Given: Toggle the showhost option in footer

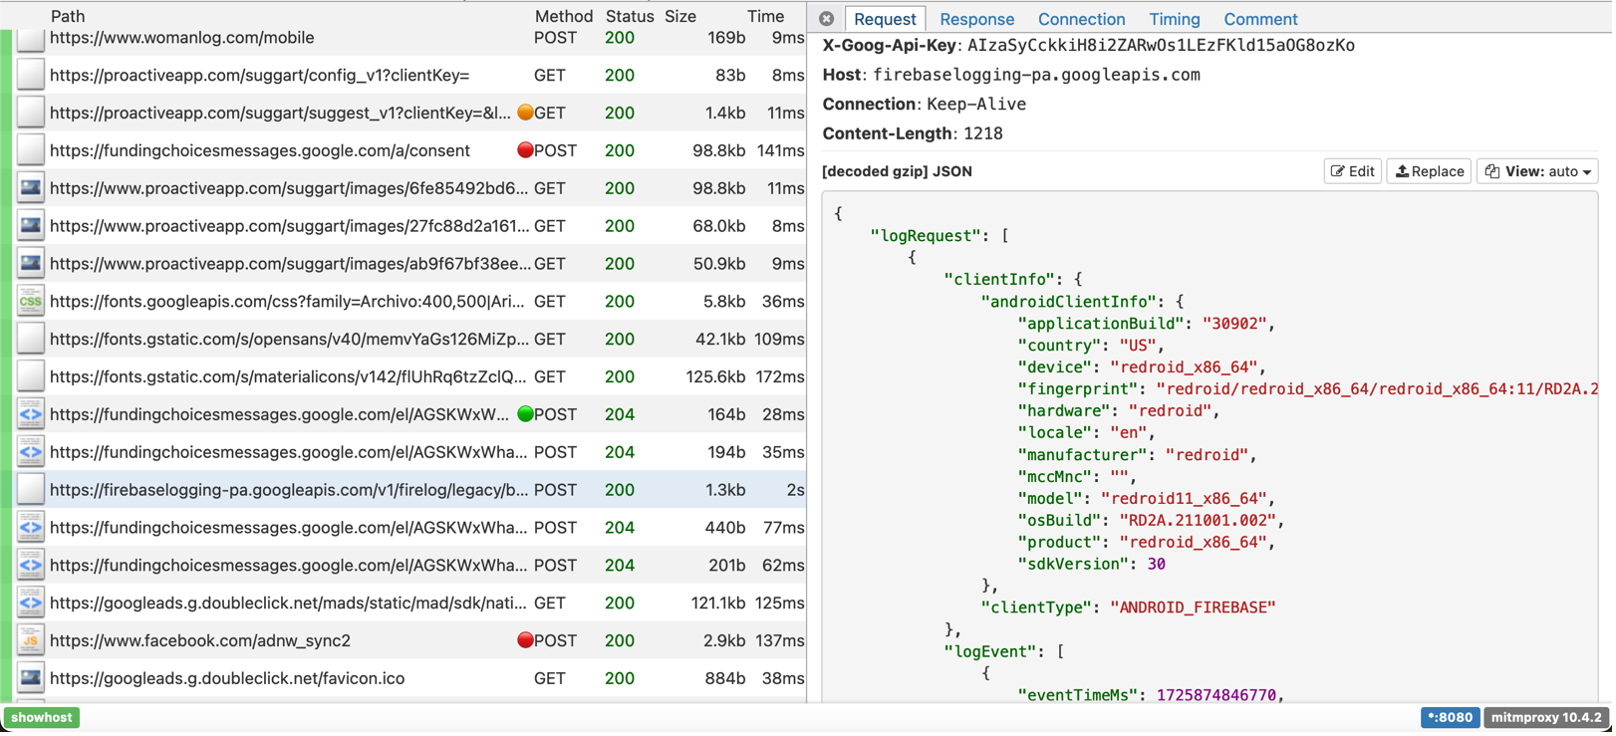Looking at the screenshot, I should [42, 717].
